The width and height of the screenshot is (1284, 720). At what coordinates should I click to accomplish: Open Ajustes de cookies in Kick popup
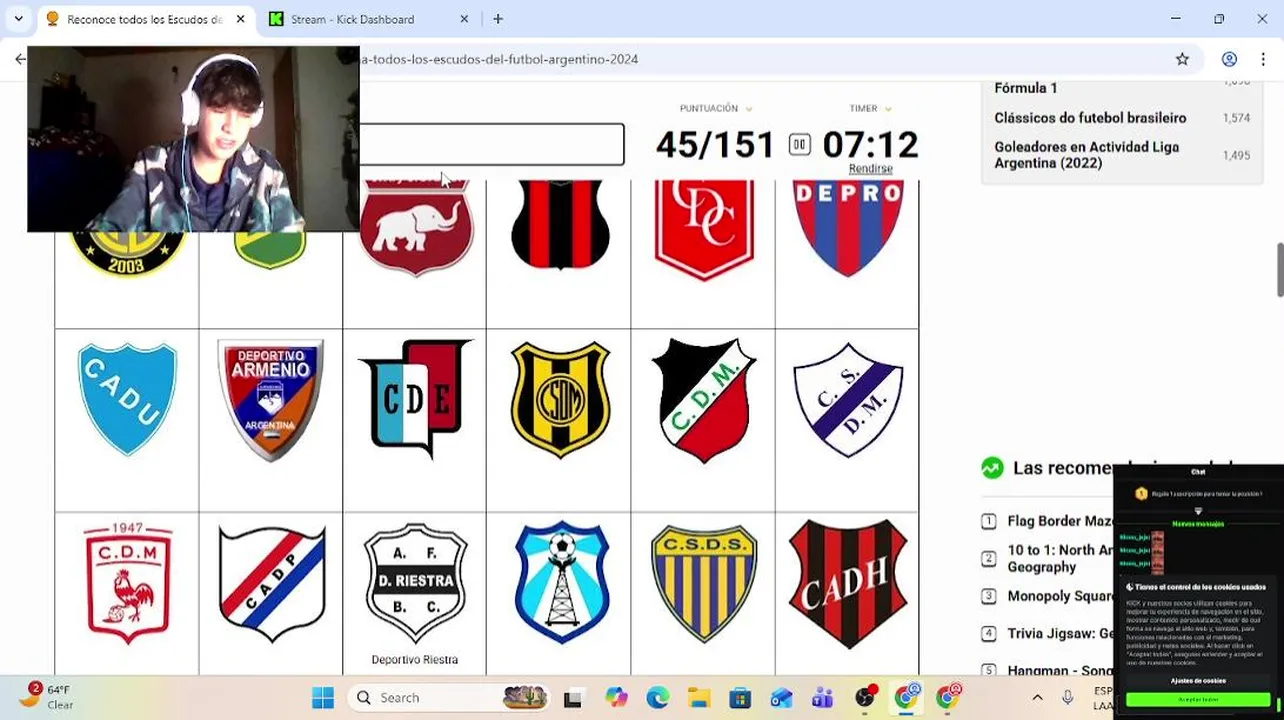[1198, 681]
